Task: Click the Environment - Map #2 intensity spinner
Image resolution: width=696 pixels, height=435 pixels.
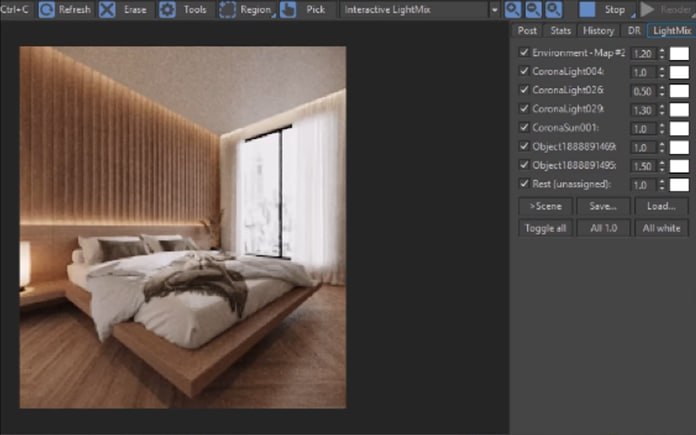Action: click(x=662, y=54)
